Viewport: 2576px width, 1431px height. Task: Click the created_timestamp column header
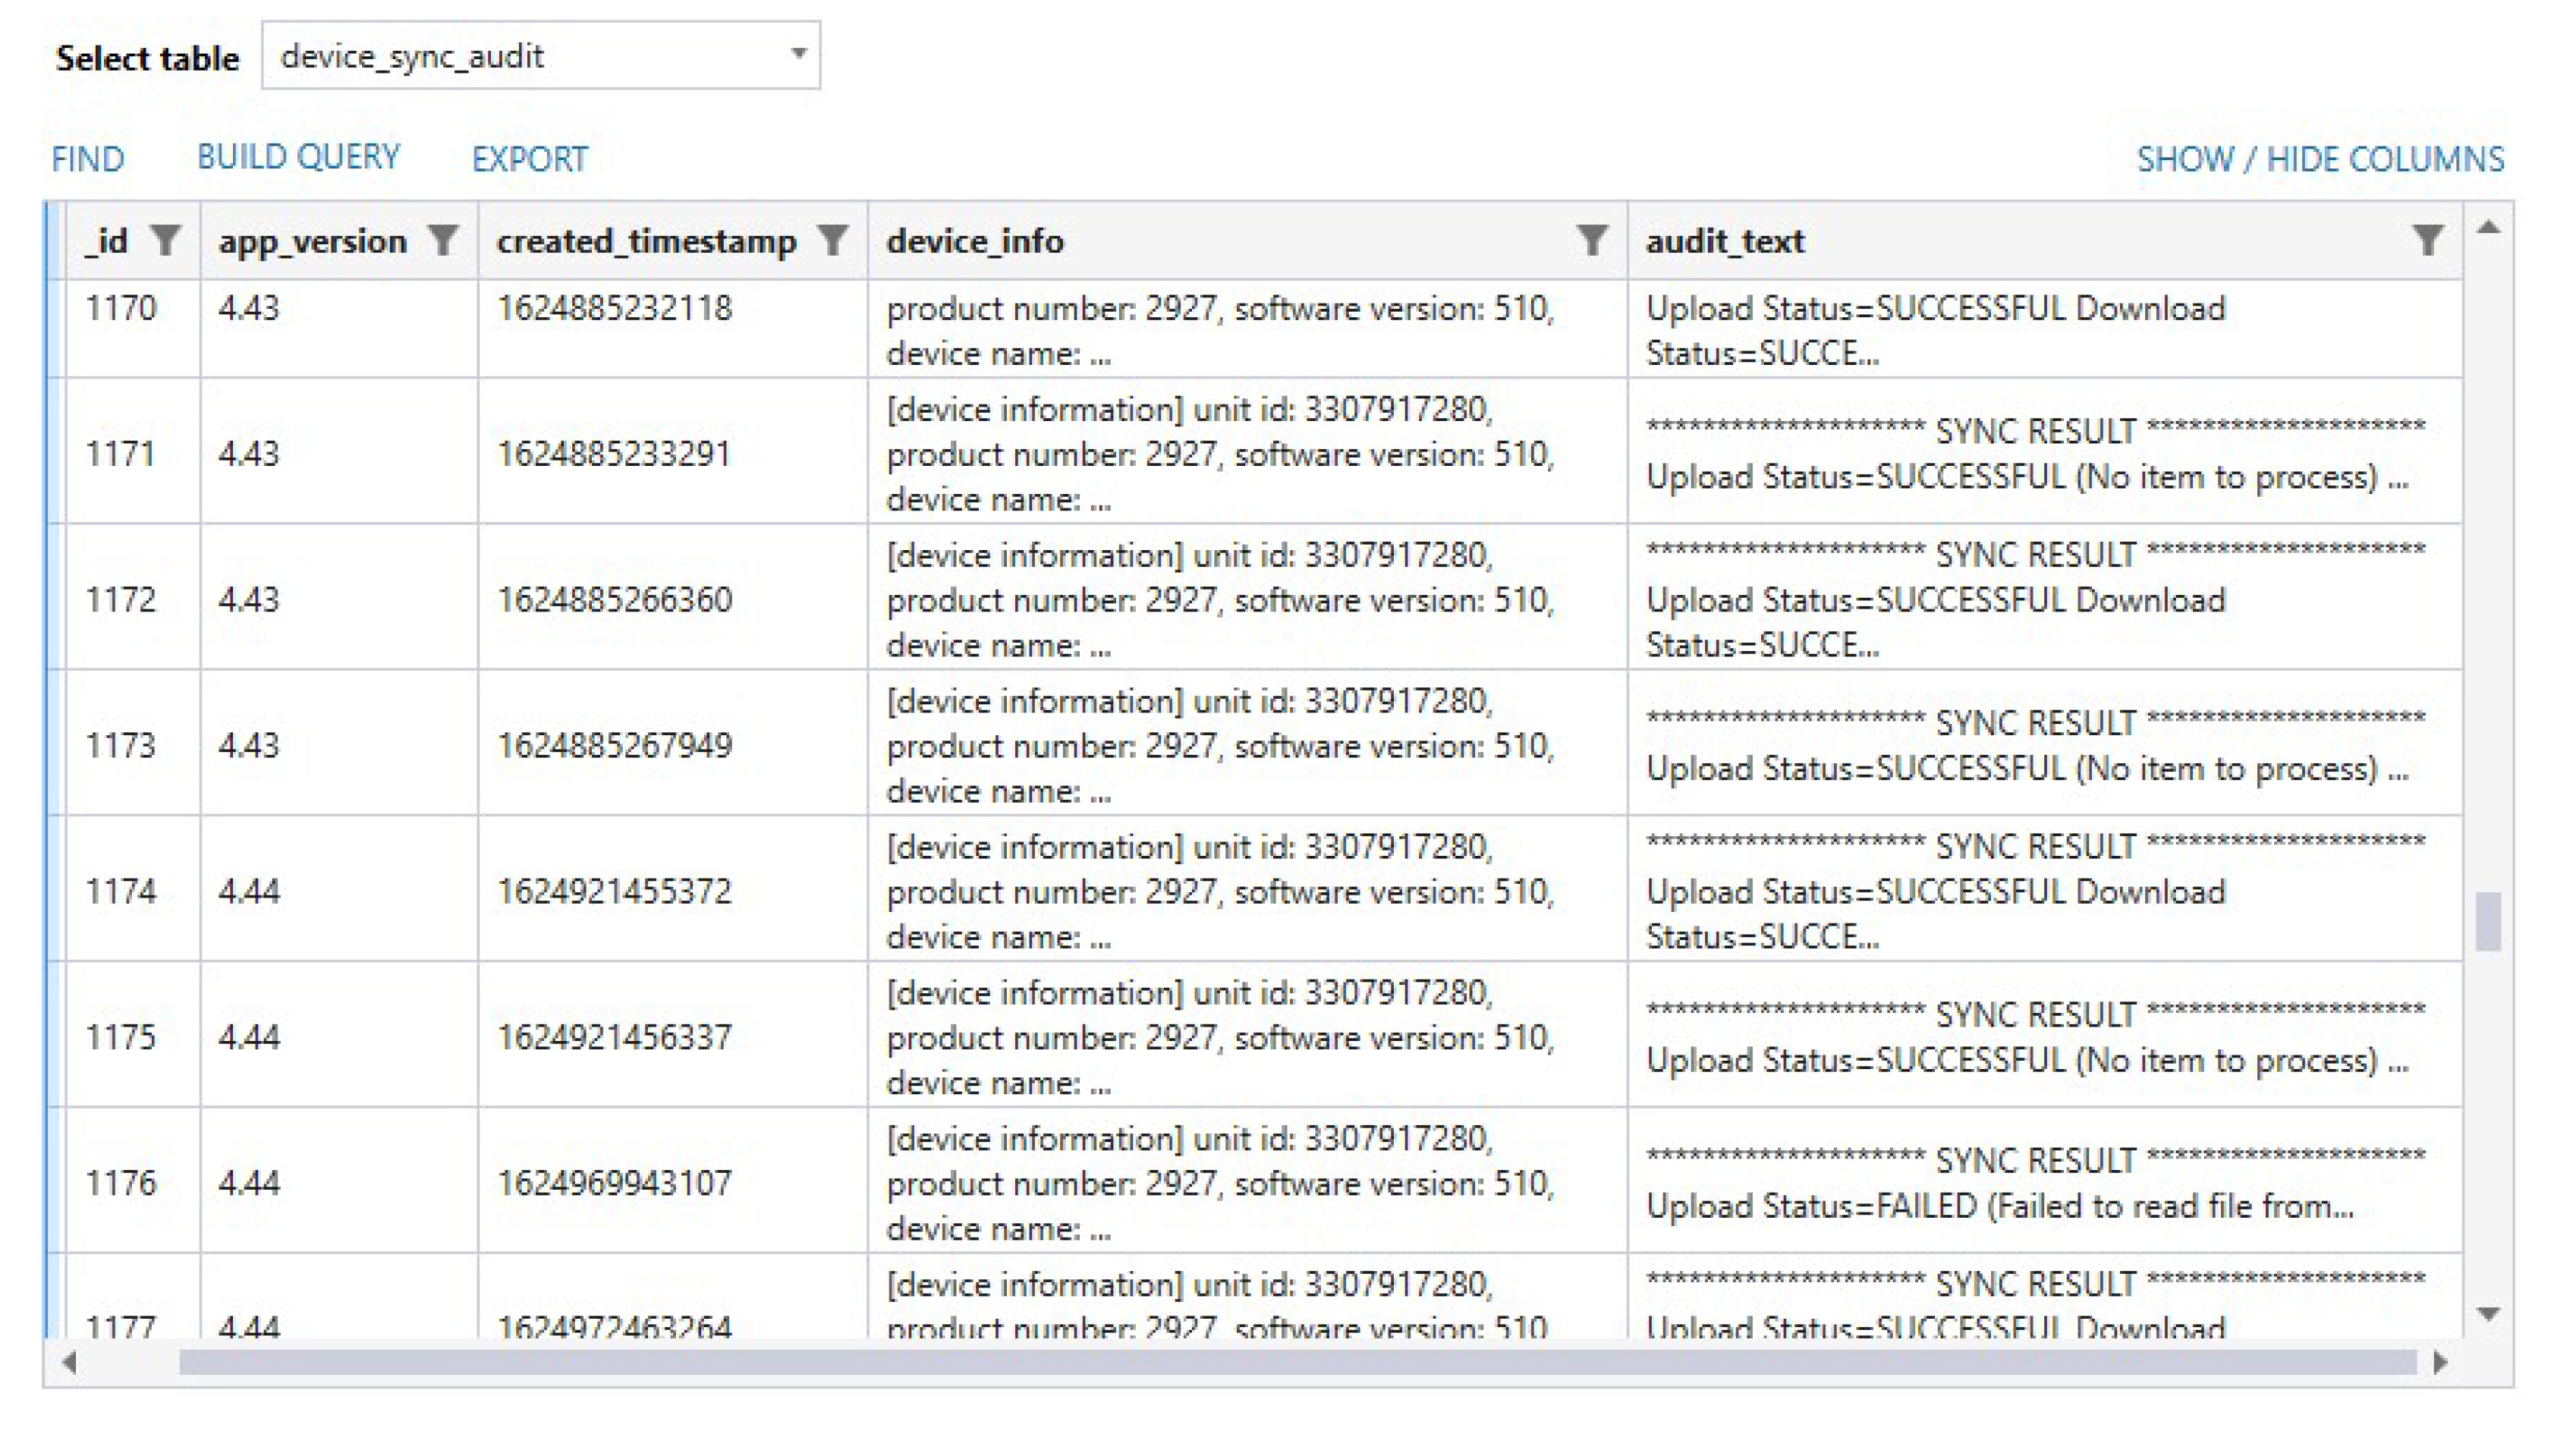(x=646, y=241)
